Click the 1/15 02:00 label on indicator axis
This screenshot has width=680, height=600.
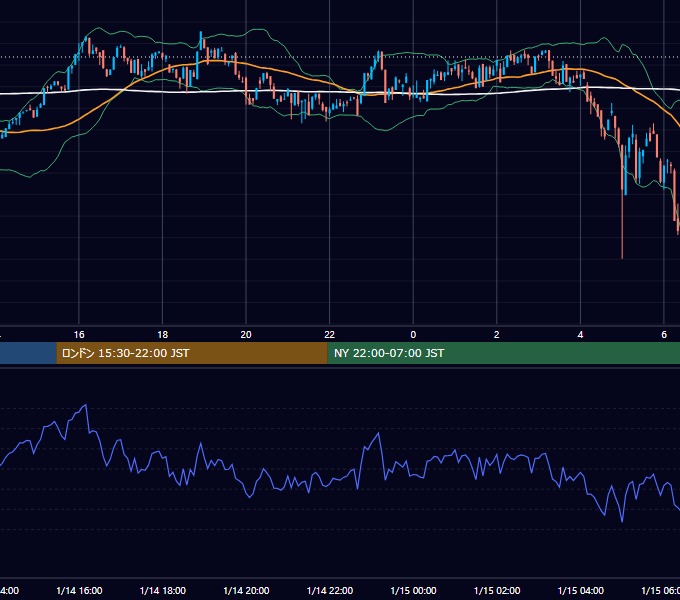click(x=497, y=591)
